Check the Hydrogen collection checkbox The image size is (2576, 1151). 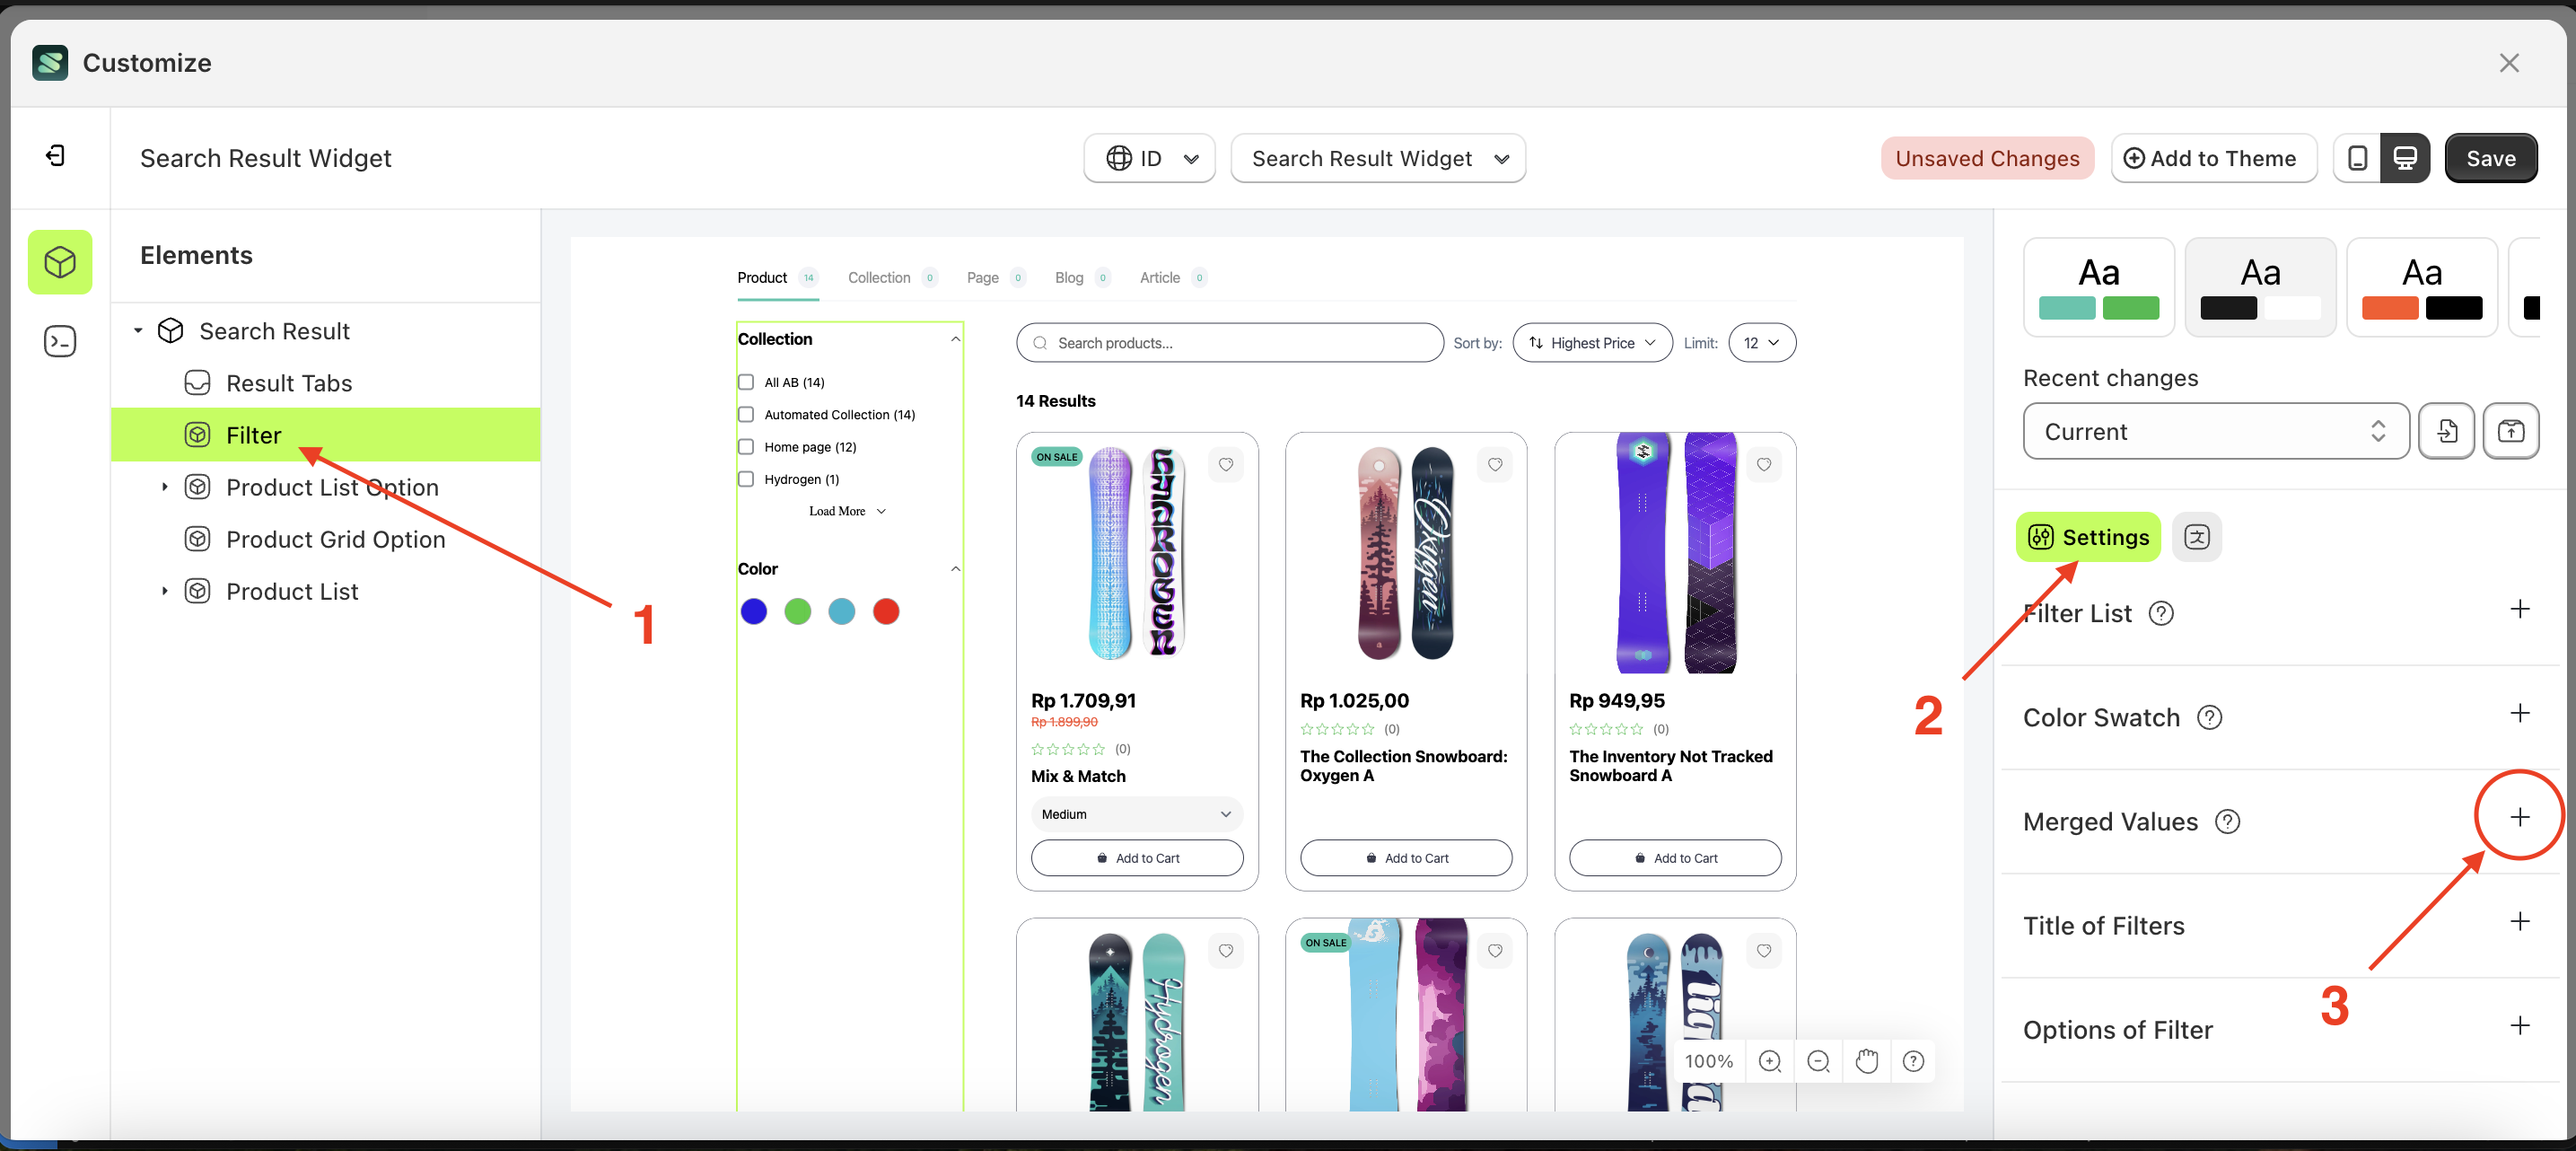745,479
